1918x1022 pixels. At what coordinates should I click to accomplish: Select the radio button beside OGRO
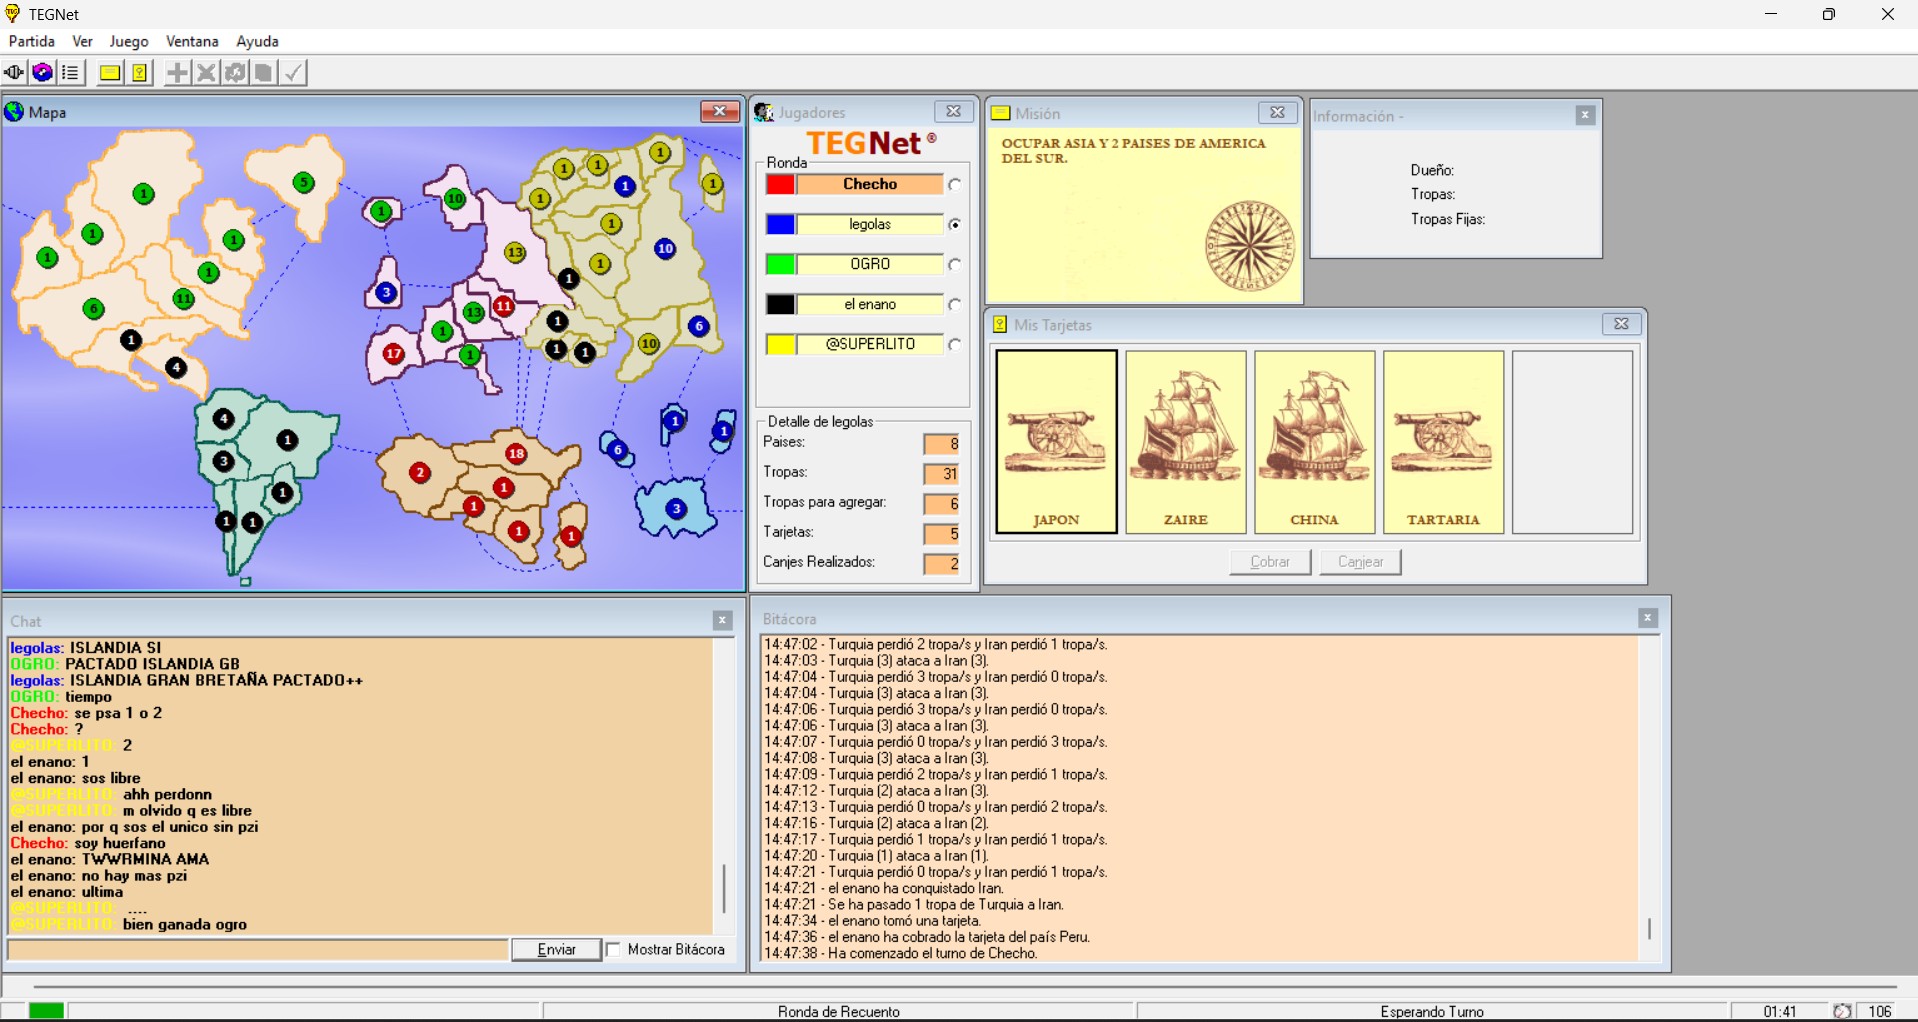(955, 265)
